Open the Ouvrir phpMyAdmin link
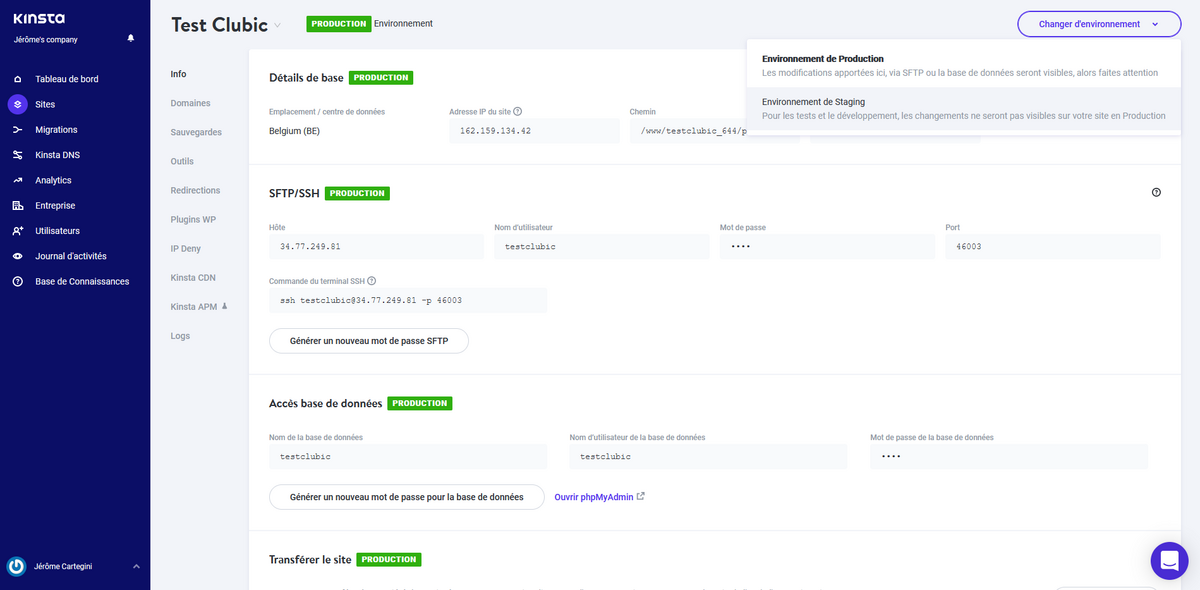Image resolution: width=1200 pixels, height=590 pixels. pos(593,496)
